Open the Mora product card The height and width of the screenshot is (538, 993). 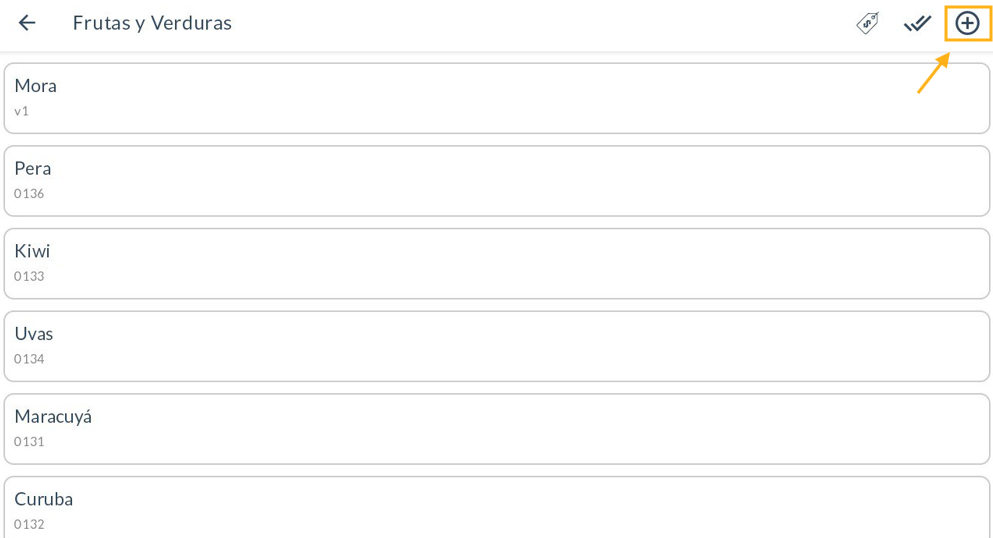[496, 98]
